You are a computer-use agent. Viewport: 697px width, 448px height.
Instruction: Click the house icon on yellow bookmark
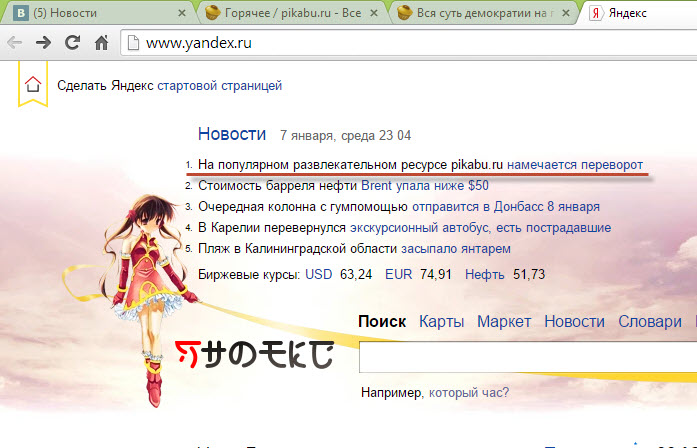click(x=33, y=86)
